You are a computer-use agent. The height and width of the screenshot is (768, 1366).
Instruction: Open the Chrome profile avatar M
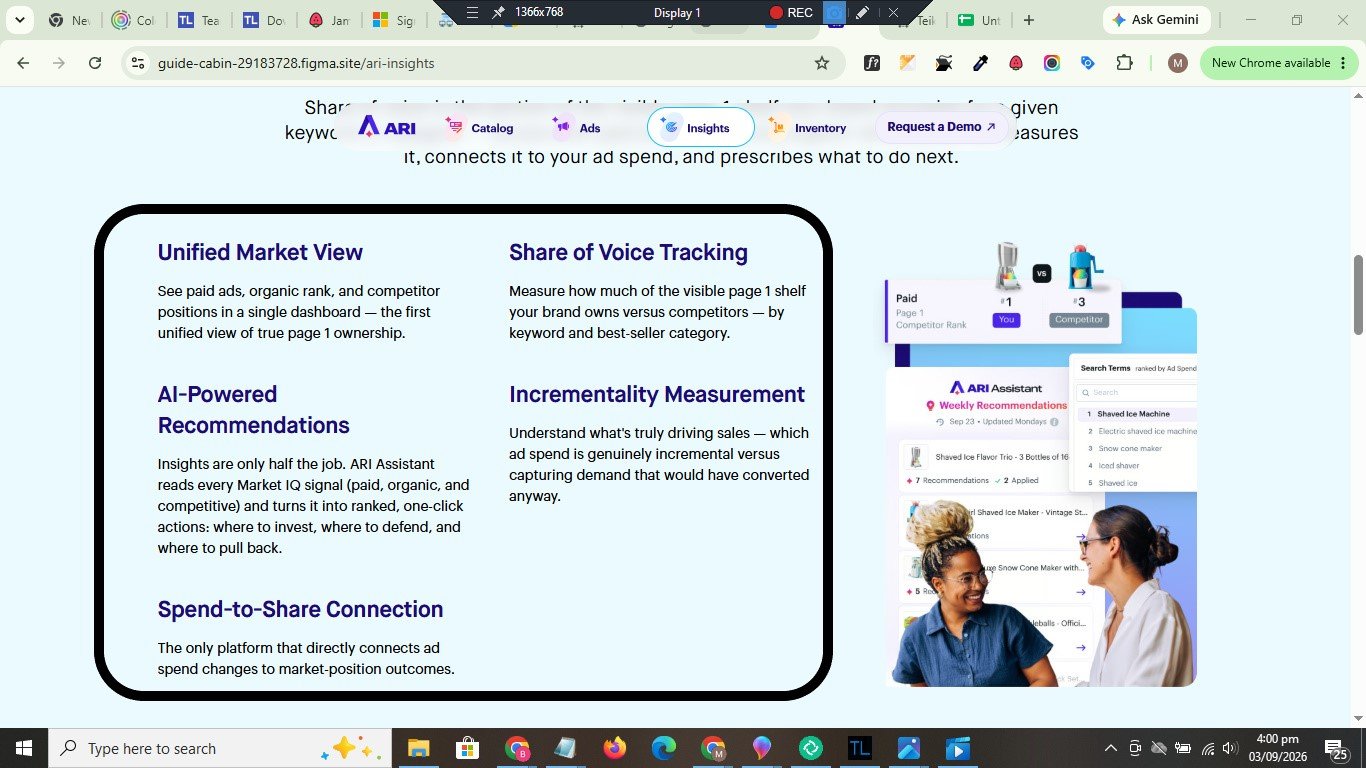point(1178,63)
